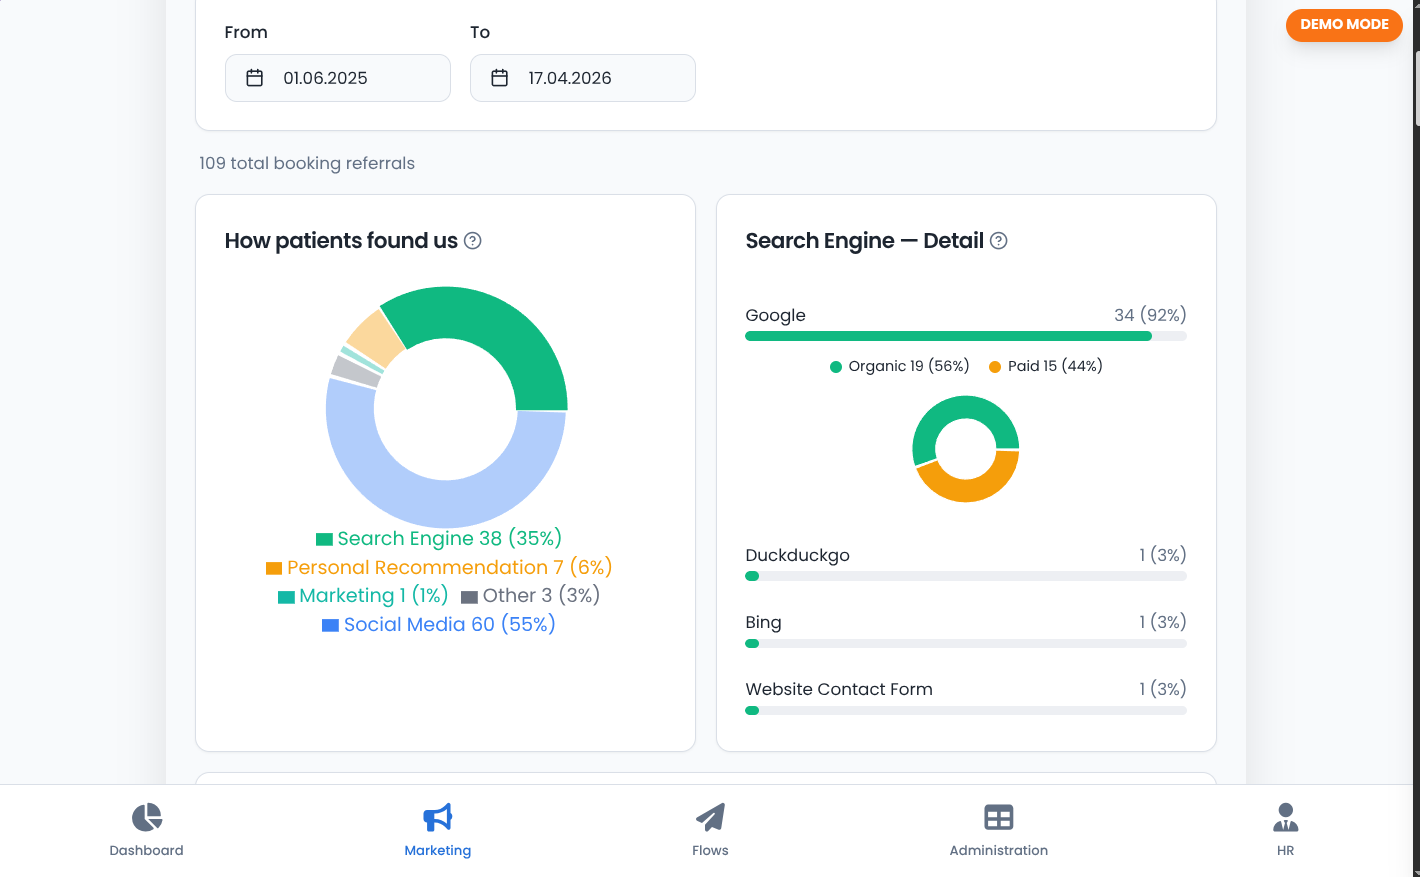The height and width of the screenshot is (877, 1420).
Task: Click the Search Engine — Detail heading
Action: 865,241
